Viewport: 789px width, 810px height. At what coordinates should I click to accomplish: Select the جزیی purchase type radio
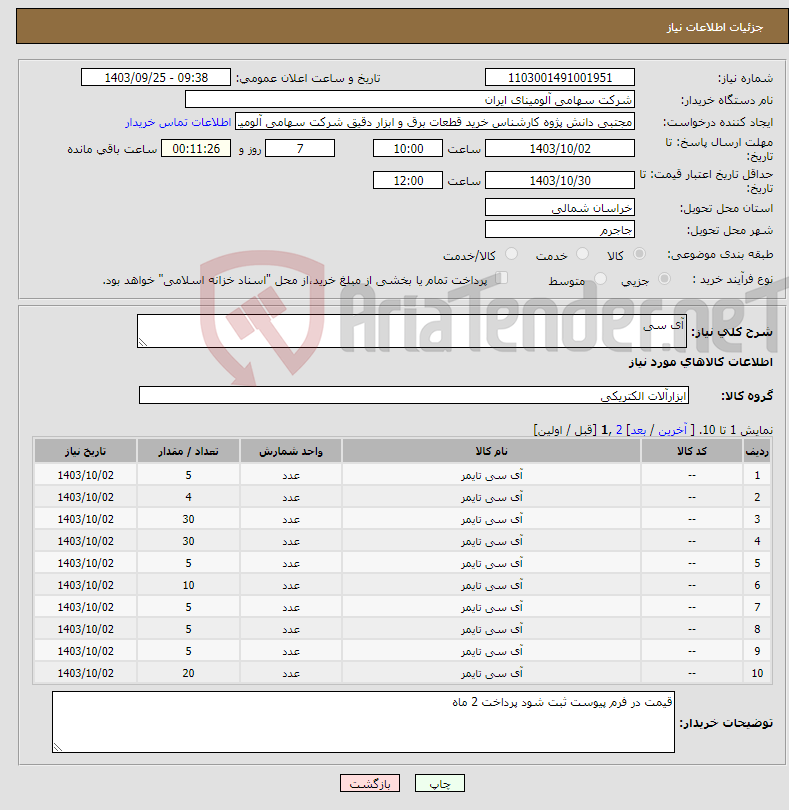pos(664,279)
